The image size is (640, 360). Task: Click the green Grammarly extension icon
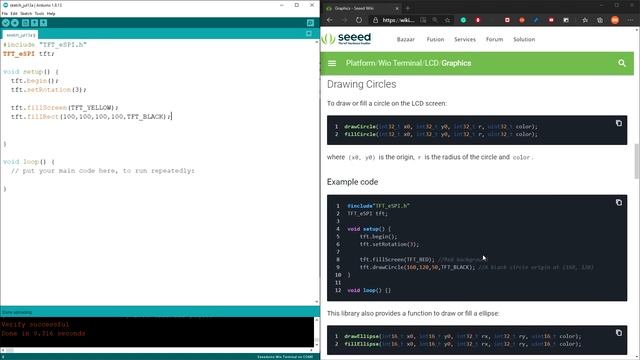[x=463, y=20]
